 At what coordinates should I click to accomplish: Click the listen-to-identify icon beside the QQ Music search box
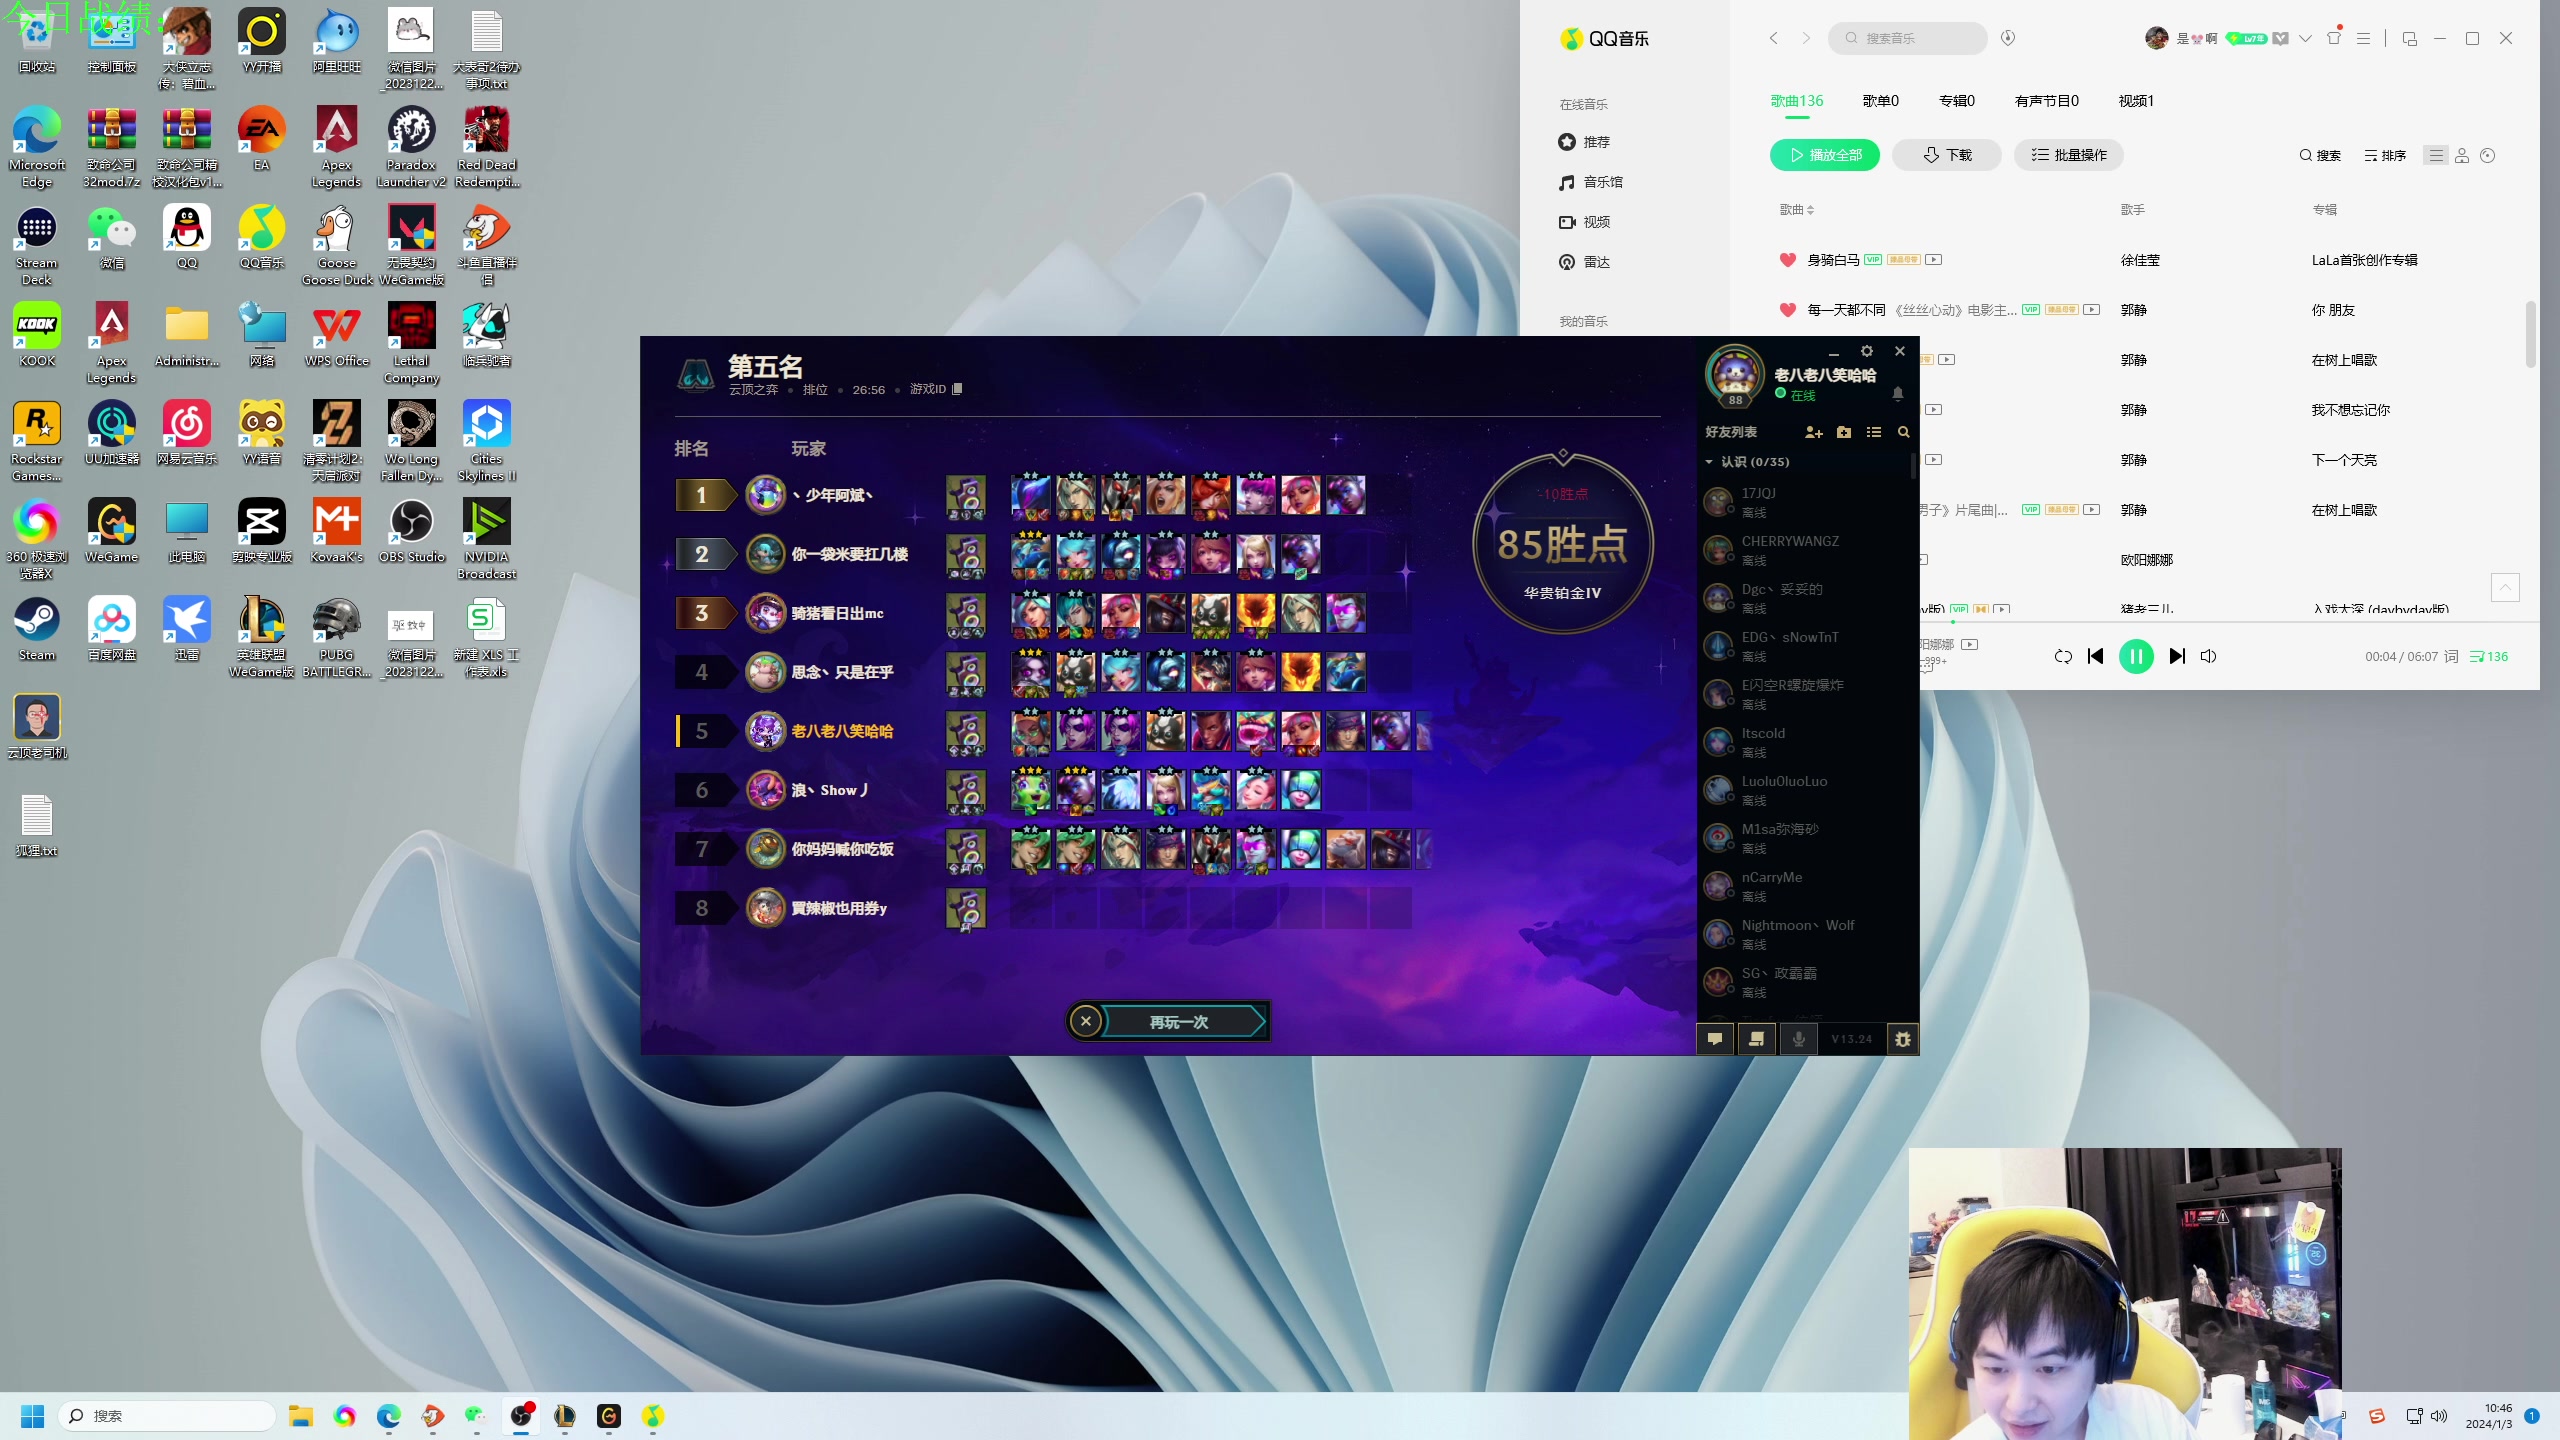pos(2008,38)
